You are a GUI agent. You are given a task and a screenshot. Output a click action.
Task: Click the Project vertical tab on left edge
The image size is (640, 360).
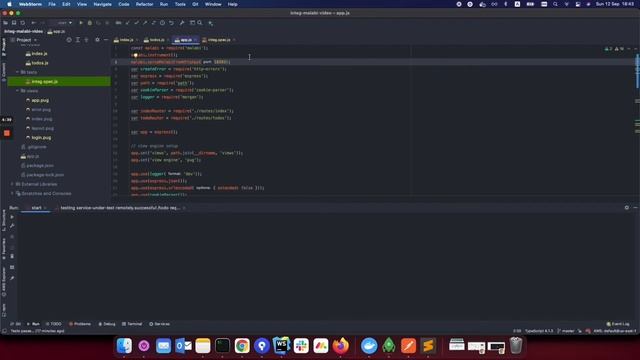pos(4,46)
